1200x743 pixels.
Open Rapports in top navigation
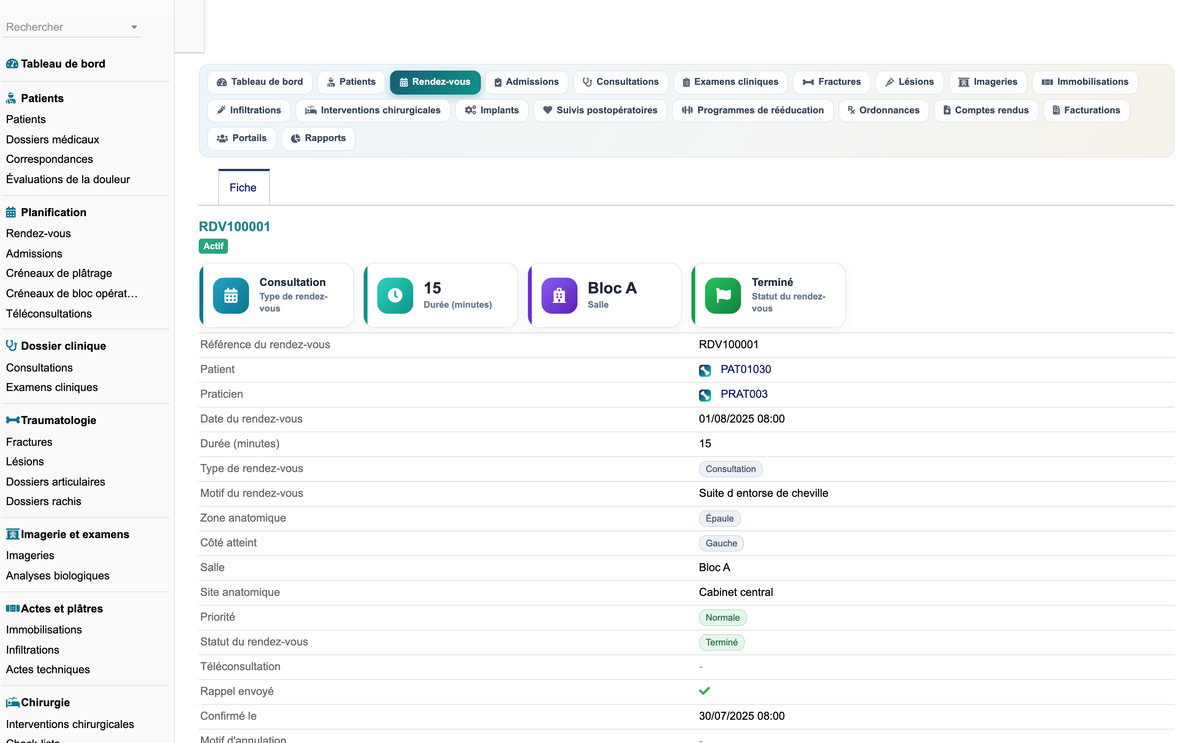(x=318, y=138)
